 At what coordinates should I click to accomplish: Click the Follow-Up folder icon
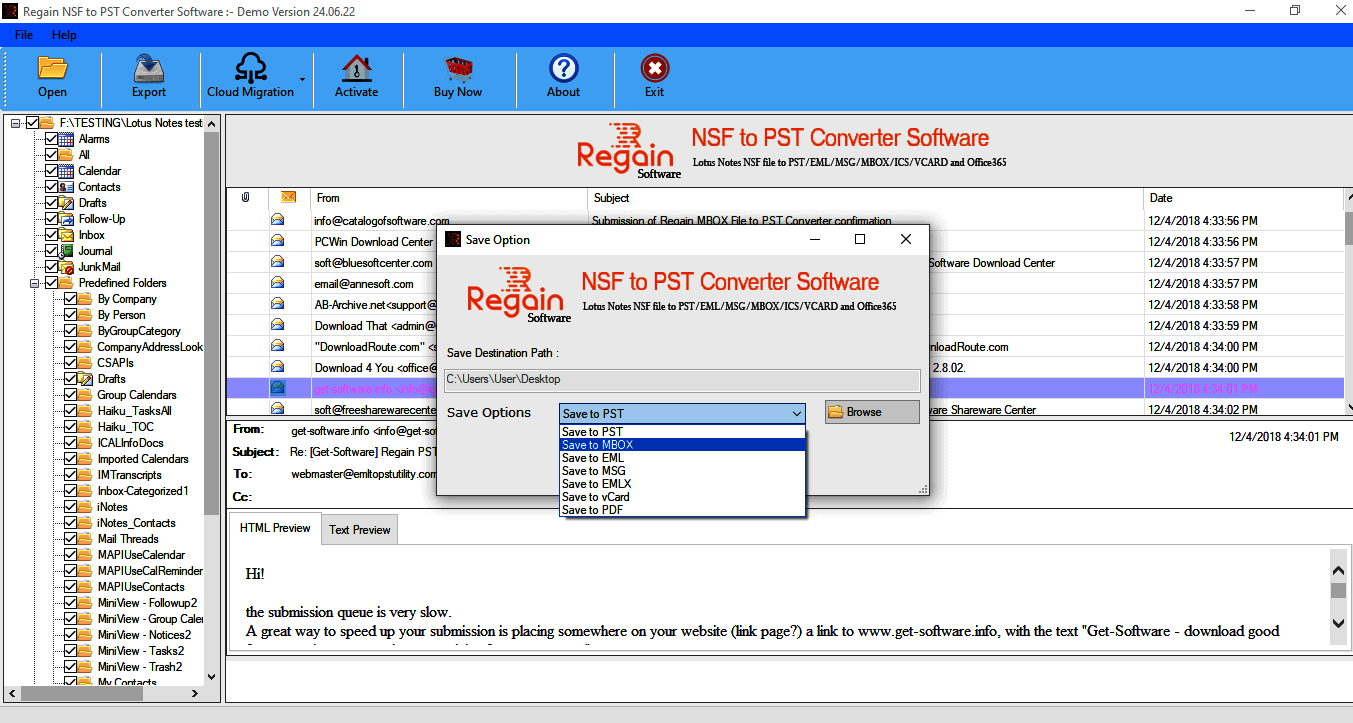tap(68, 219)
